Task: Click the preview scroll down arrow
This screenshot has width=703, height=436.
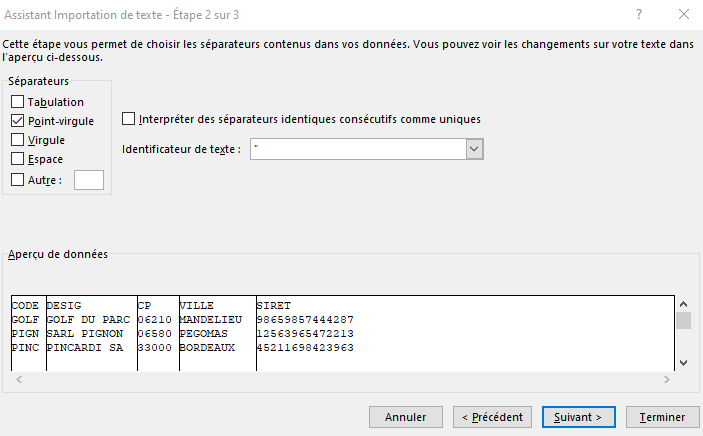Action: 683,362
